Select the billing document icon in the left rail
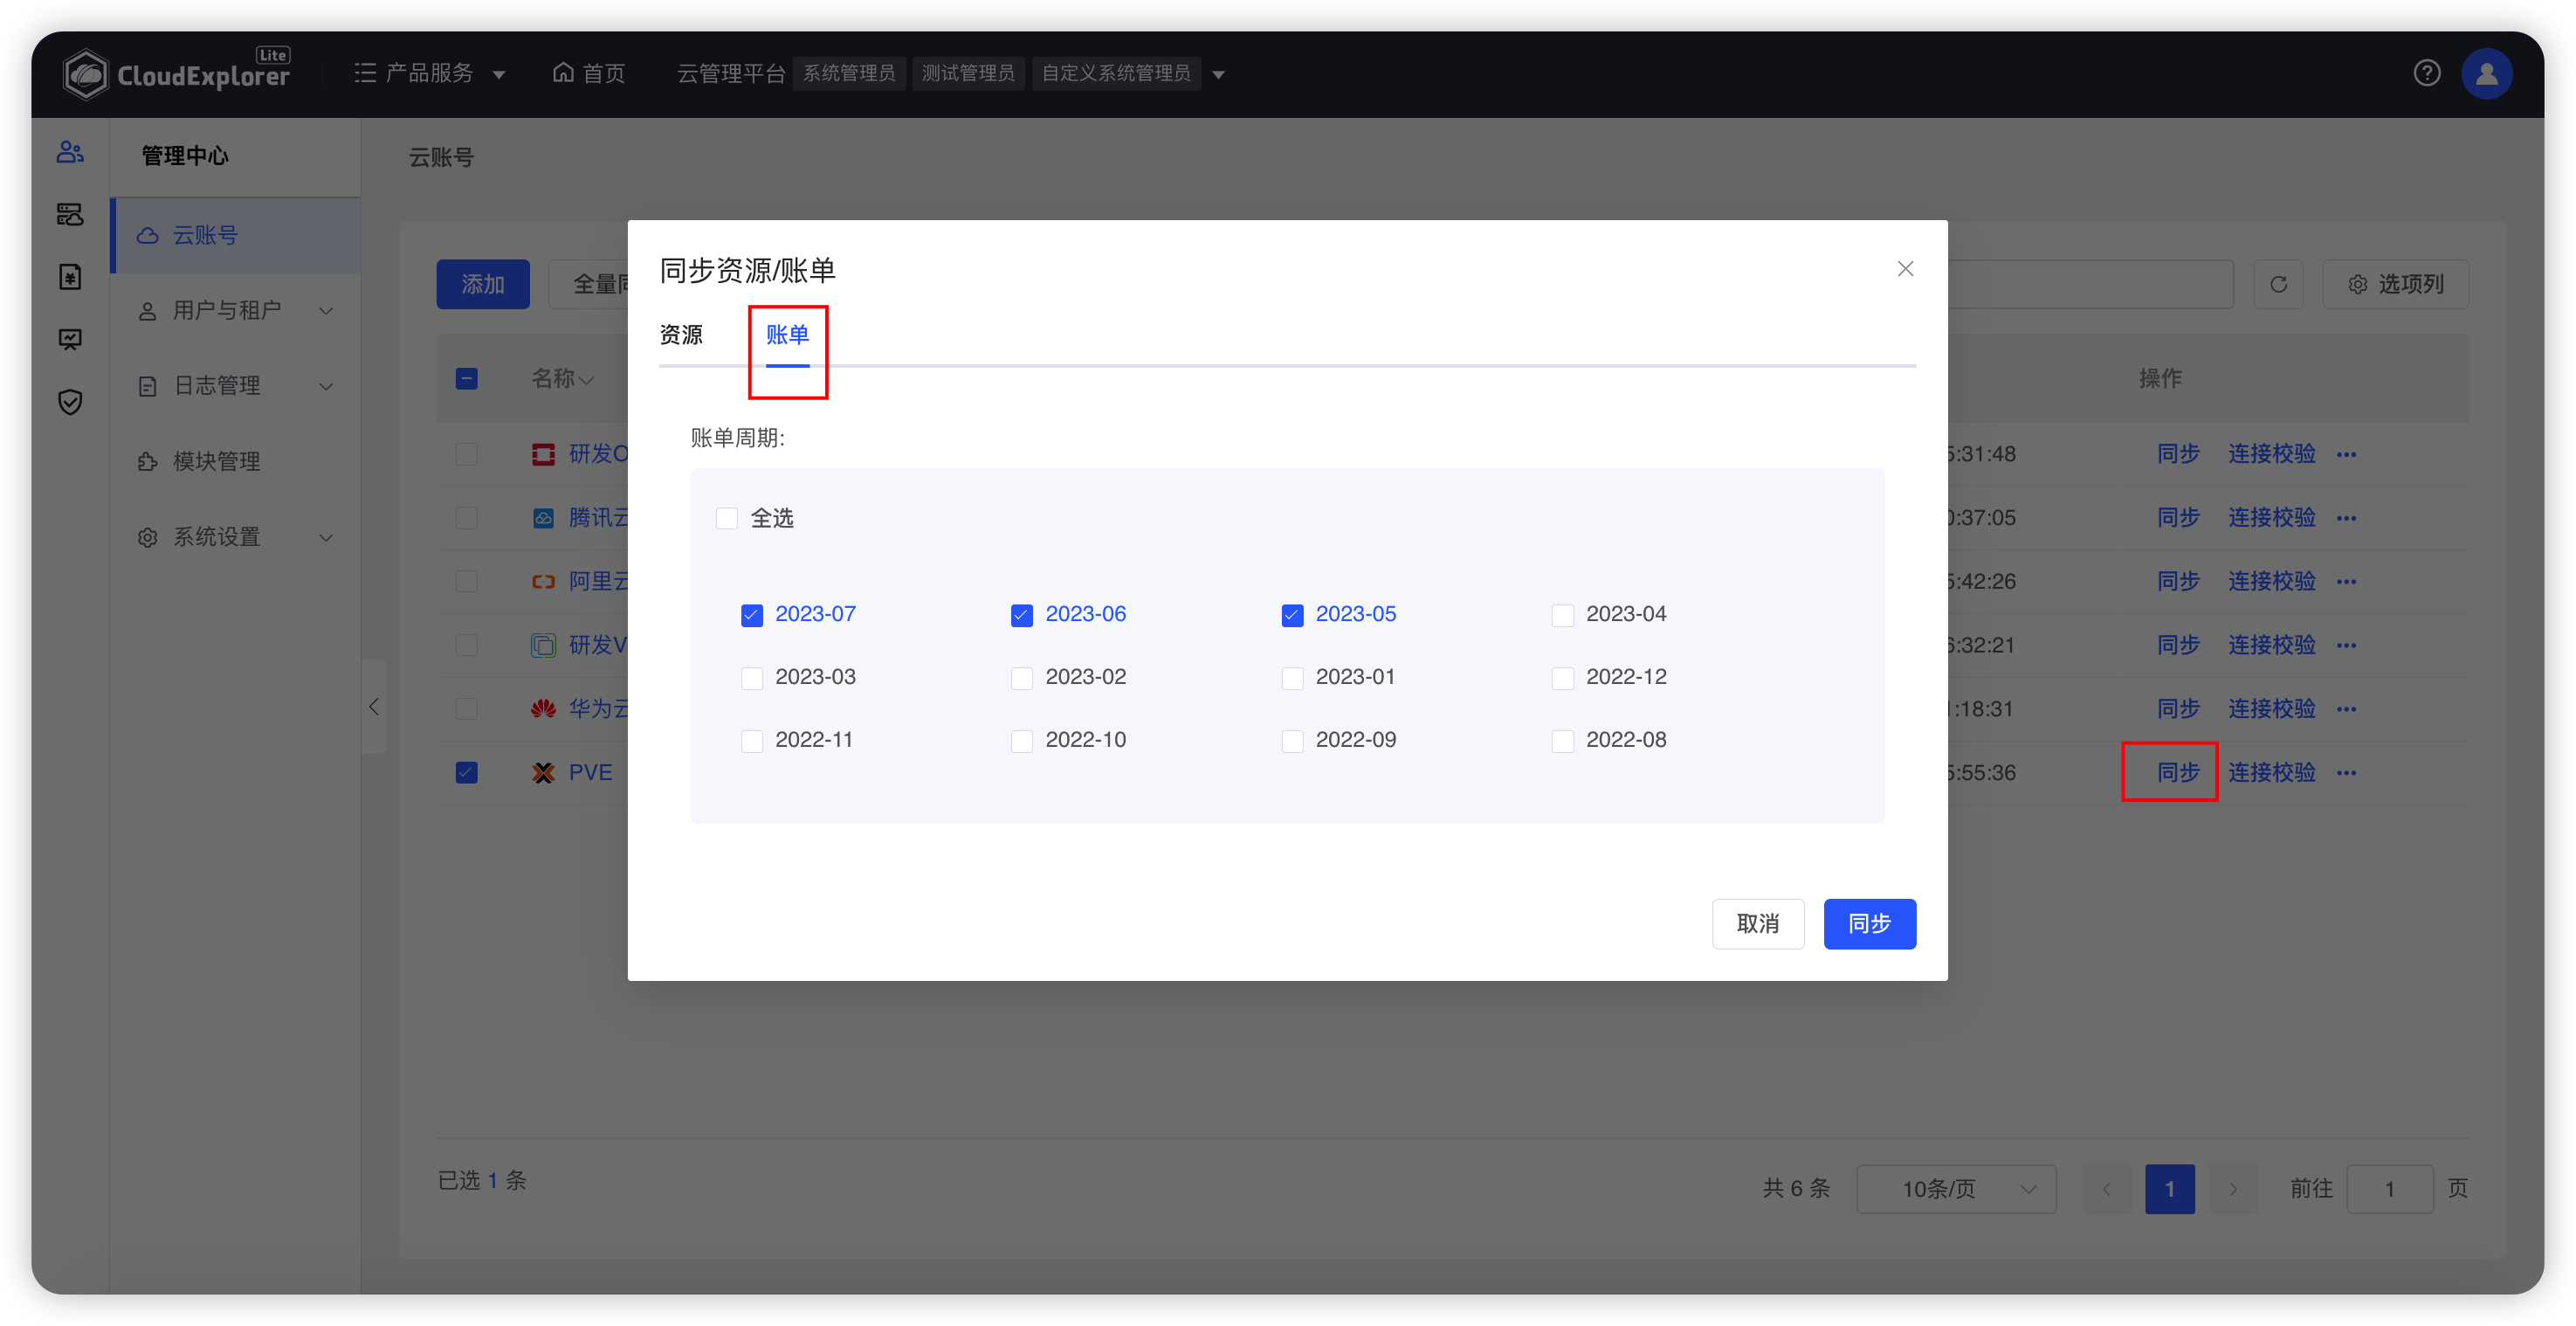This screenshot has width=2576, height=1326. 70,277
